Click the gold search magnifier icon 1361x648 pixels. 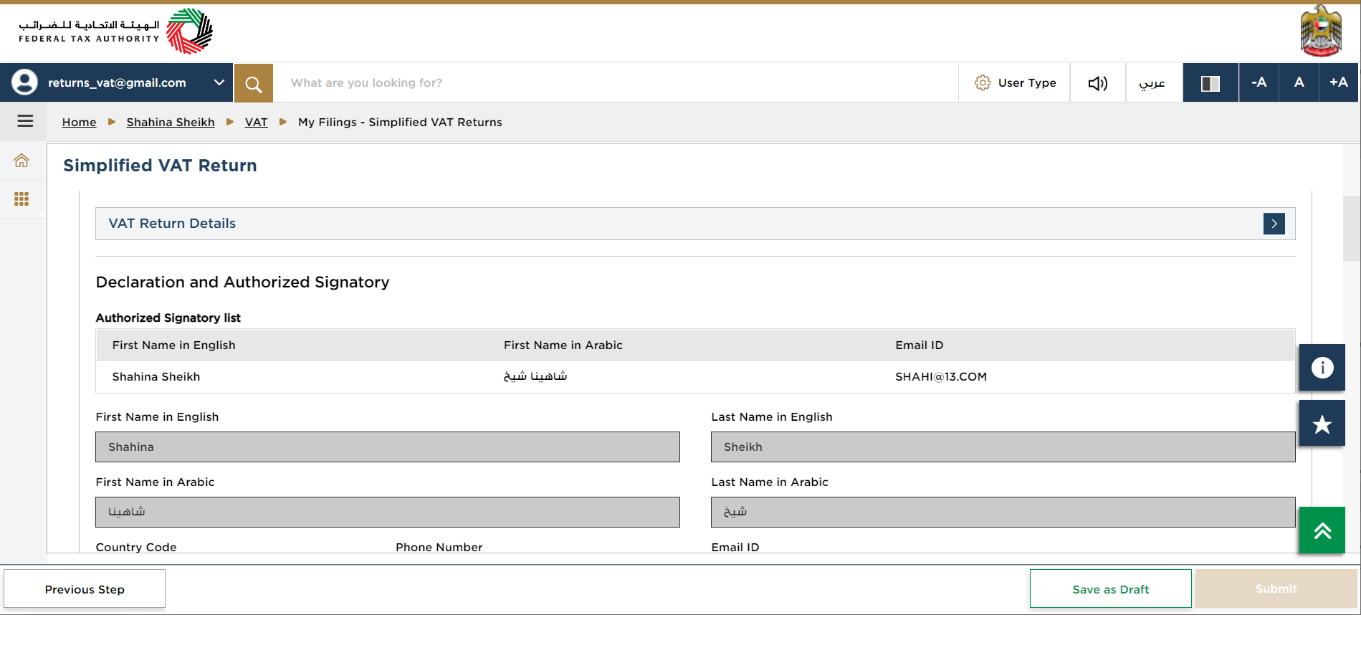click(x=253, y=83)
